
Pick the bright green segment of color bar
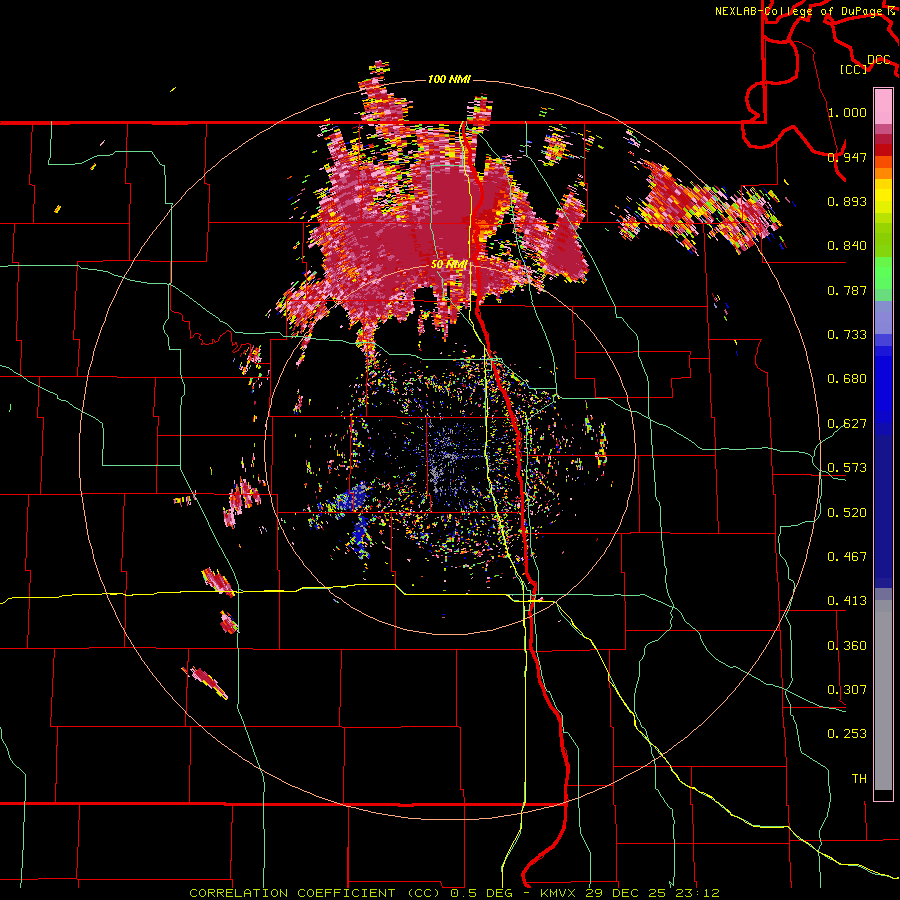coord(883,273)
